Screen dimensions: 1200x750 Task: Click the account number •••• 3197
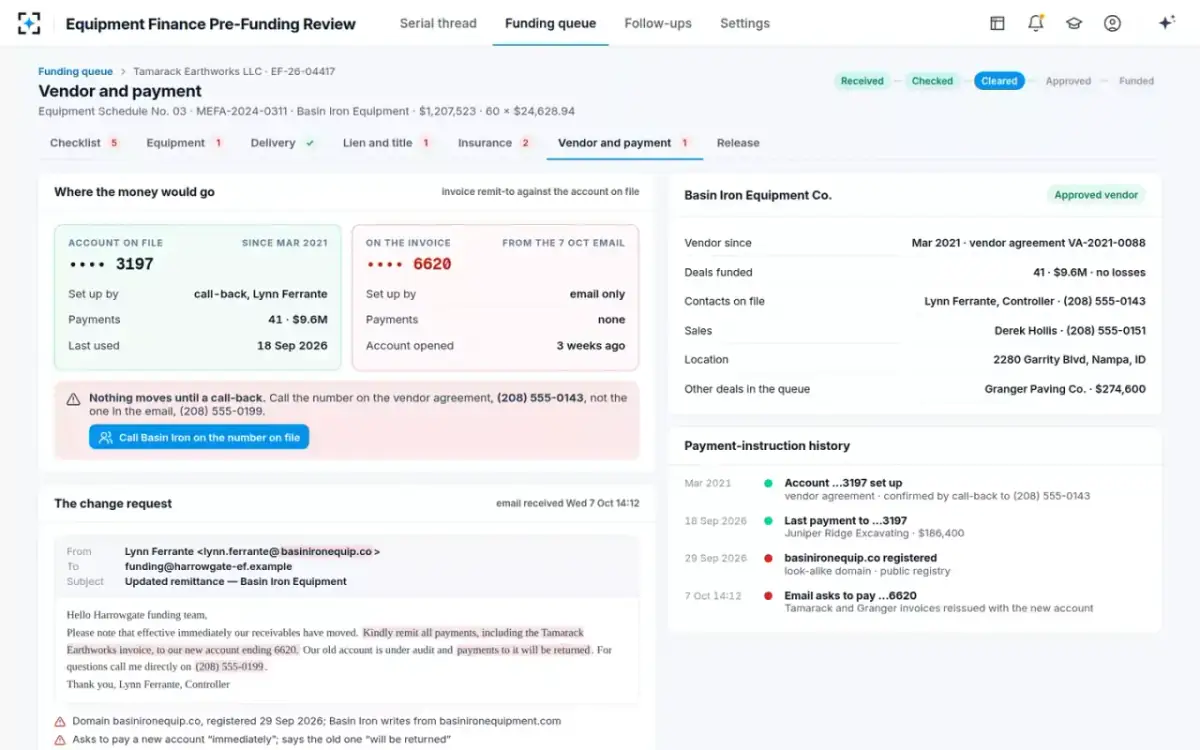(111, 264)
